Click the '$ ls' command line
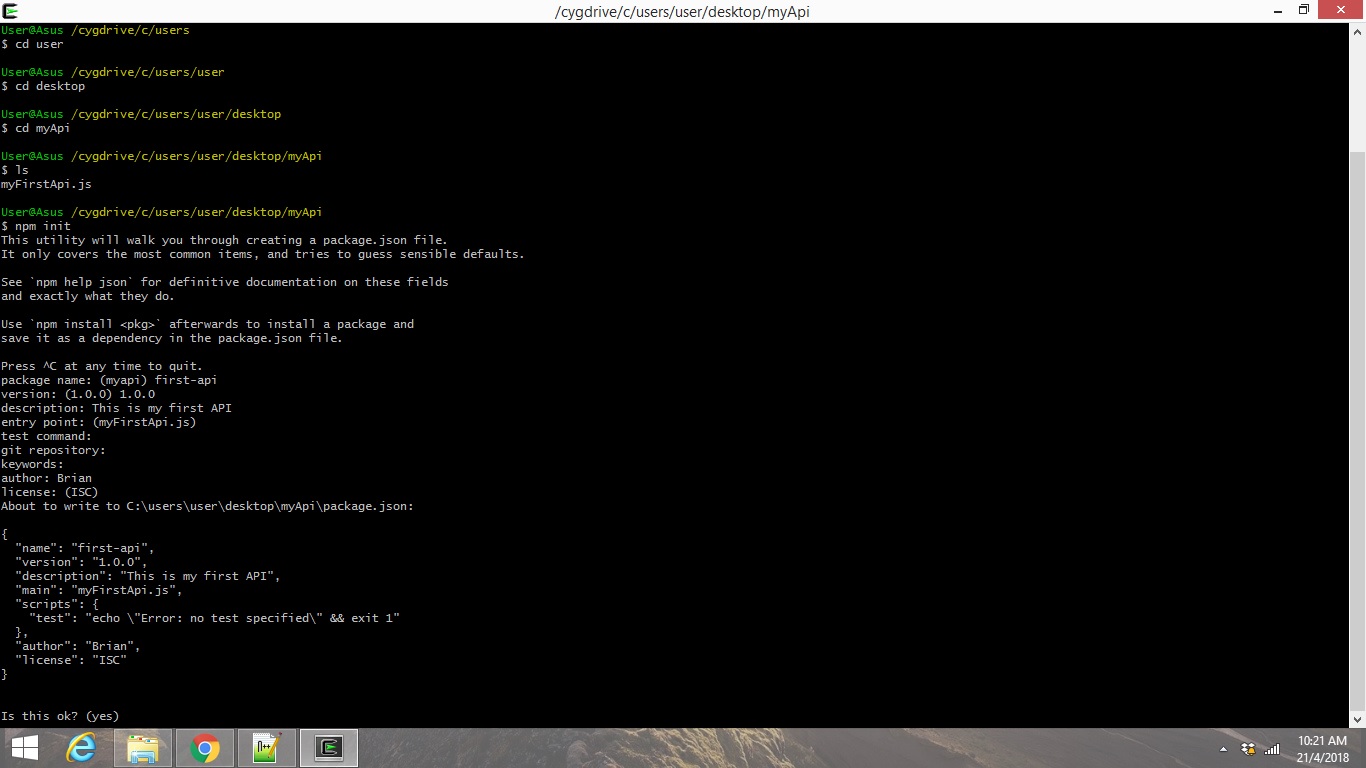 pyautogui.click(x=15, y=170)
